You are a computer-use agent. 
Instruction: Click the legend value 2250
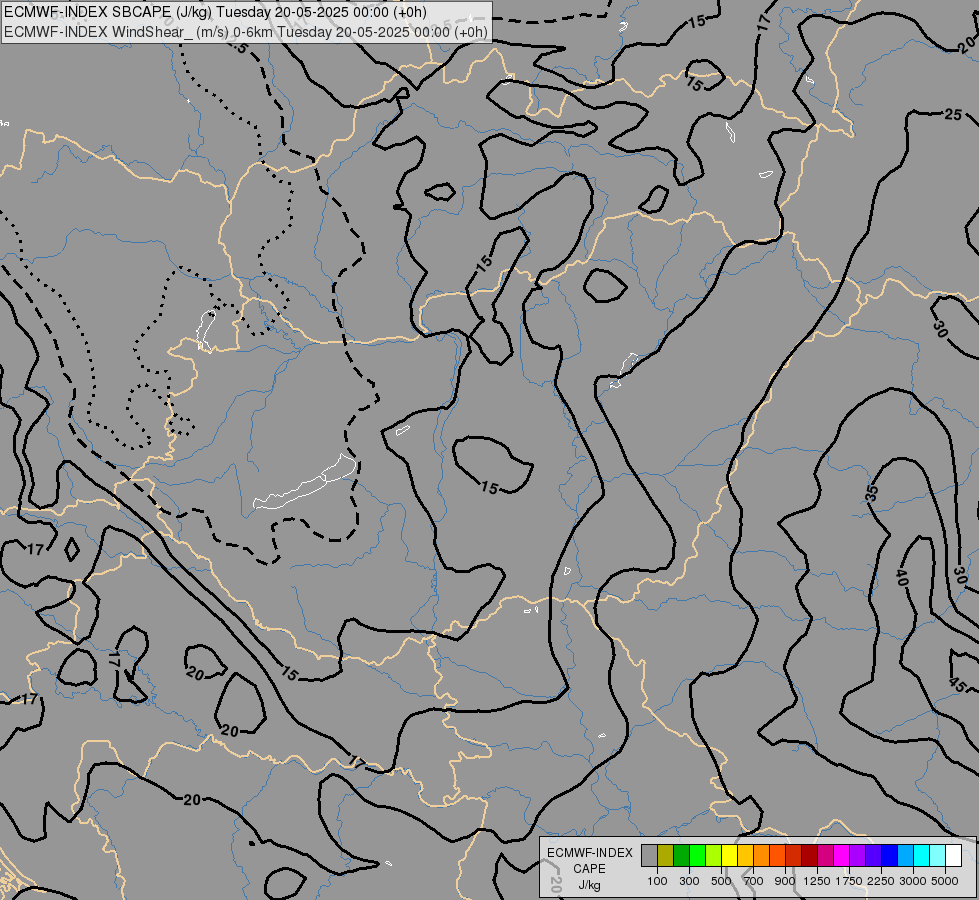(881, 881)
